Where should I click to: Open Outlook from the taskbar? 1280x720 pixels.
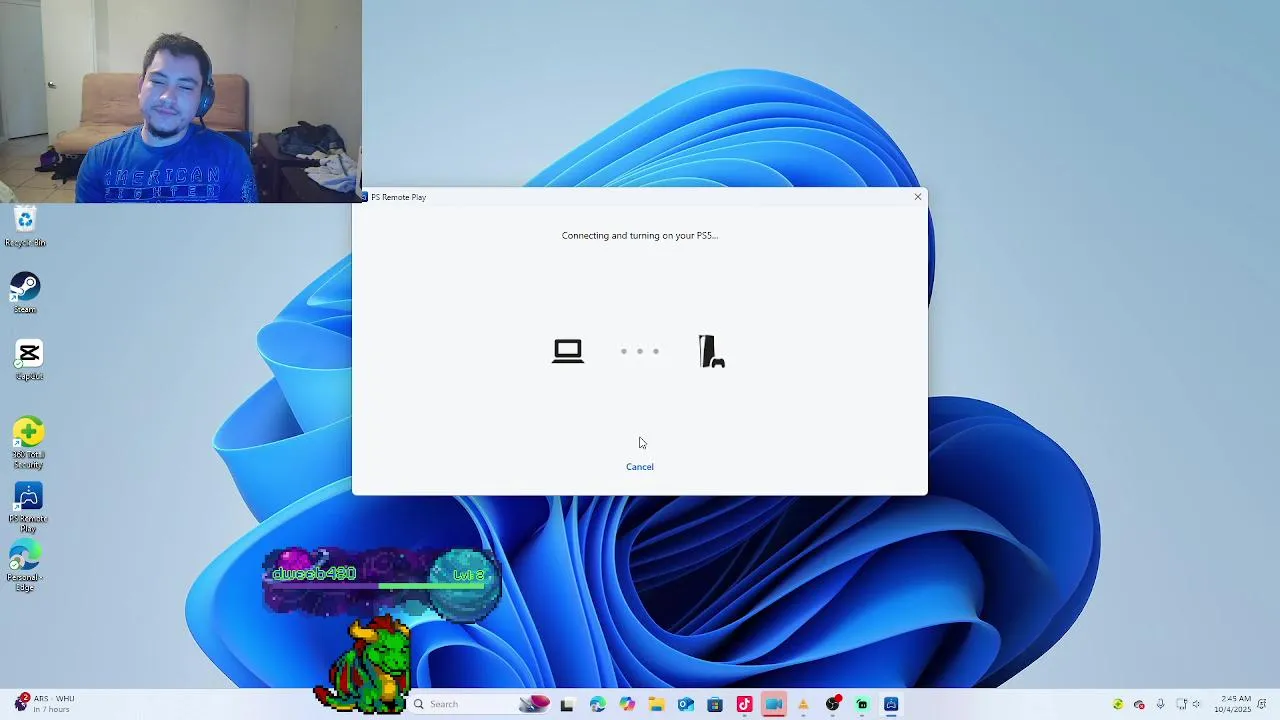pyautogui.click(x=685, y=704)
